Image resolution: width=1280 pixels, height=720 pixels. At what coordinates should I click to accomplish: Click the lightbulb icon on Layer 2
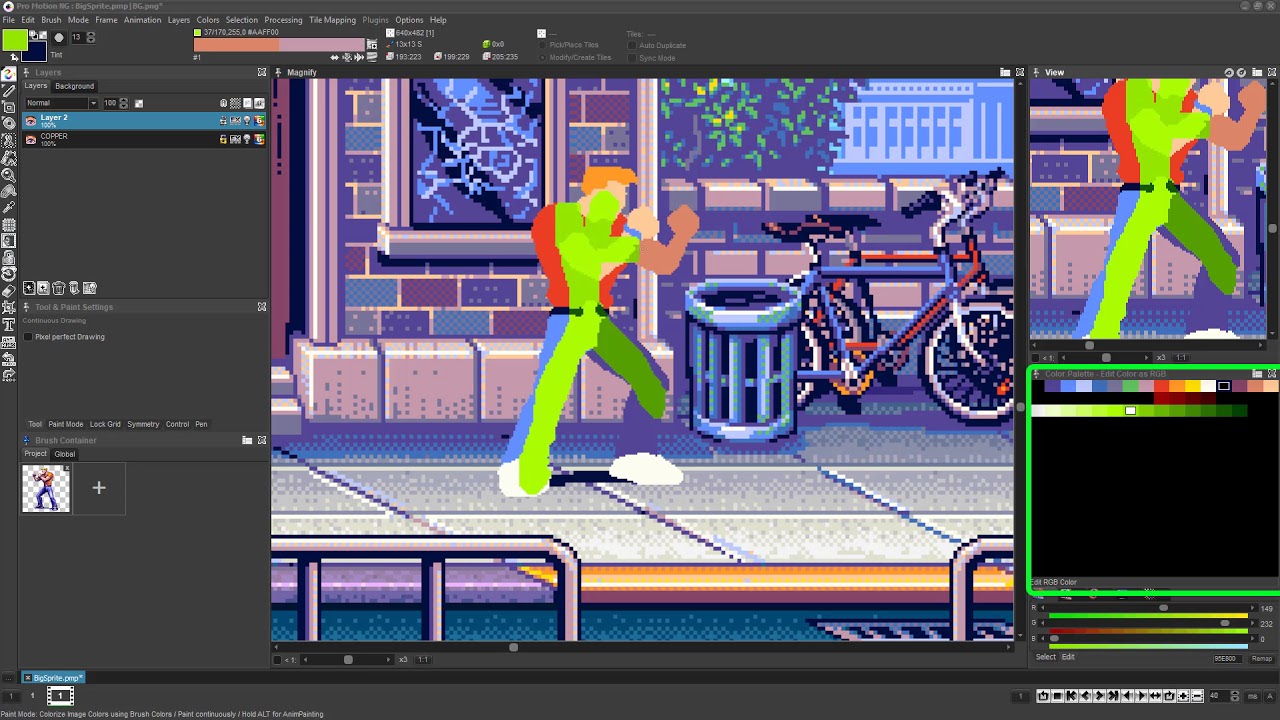[247, 121]
